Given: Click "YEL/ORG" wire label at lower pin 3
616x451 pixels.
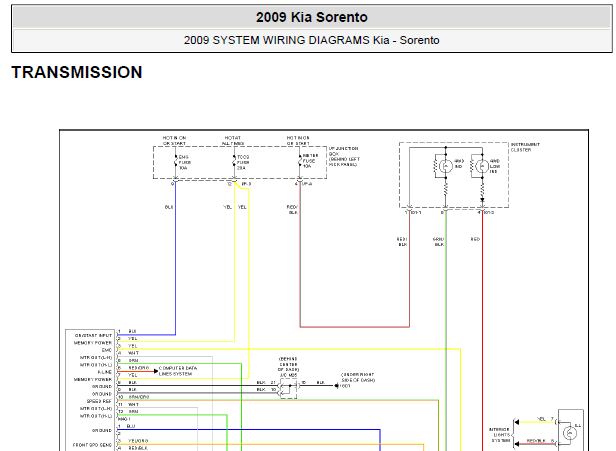Looking at the screenshot, I should (138, 441).
